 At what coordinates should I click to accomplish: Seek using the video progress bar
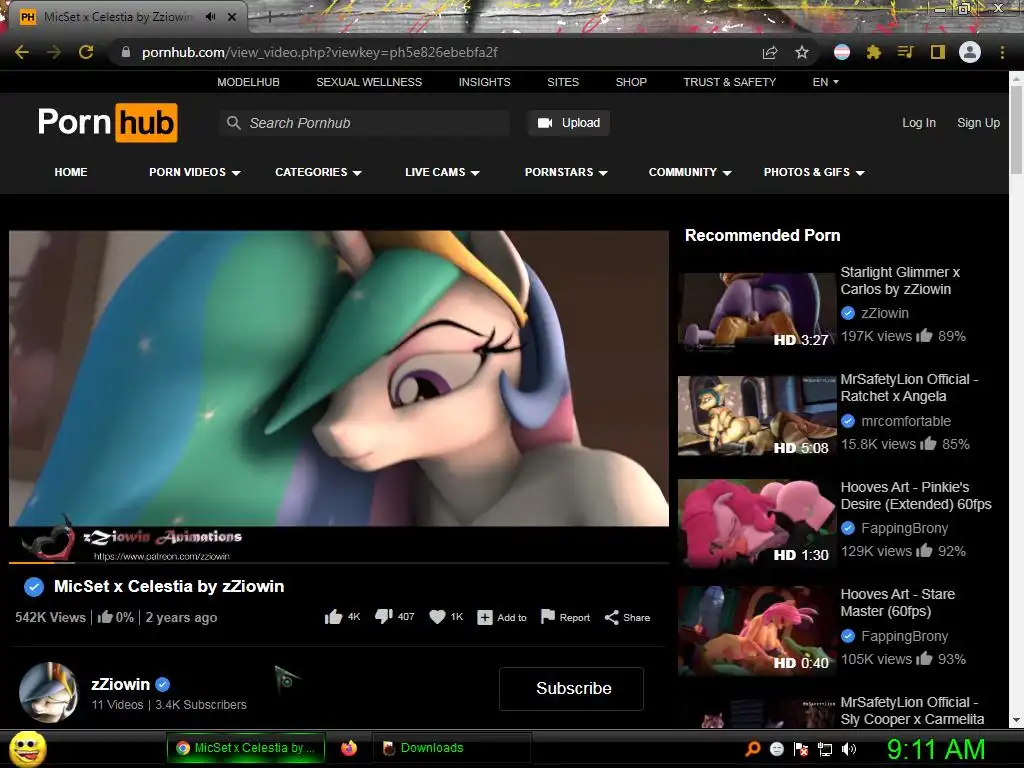[339, 562]
